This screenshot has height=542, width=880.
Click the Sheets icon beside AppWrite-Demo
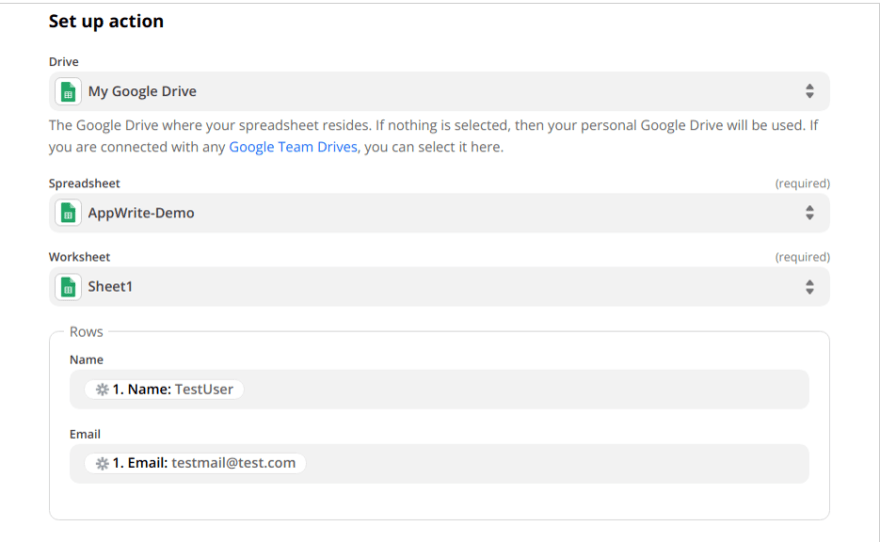coord(68,213)
